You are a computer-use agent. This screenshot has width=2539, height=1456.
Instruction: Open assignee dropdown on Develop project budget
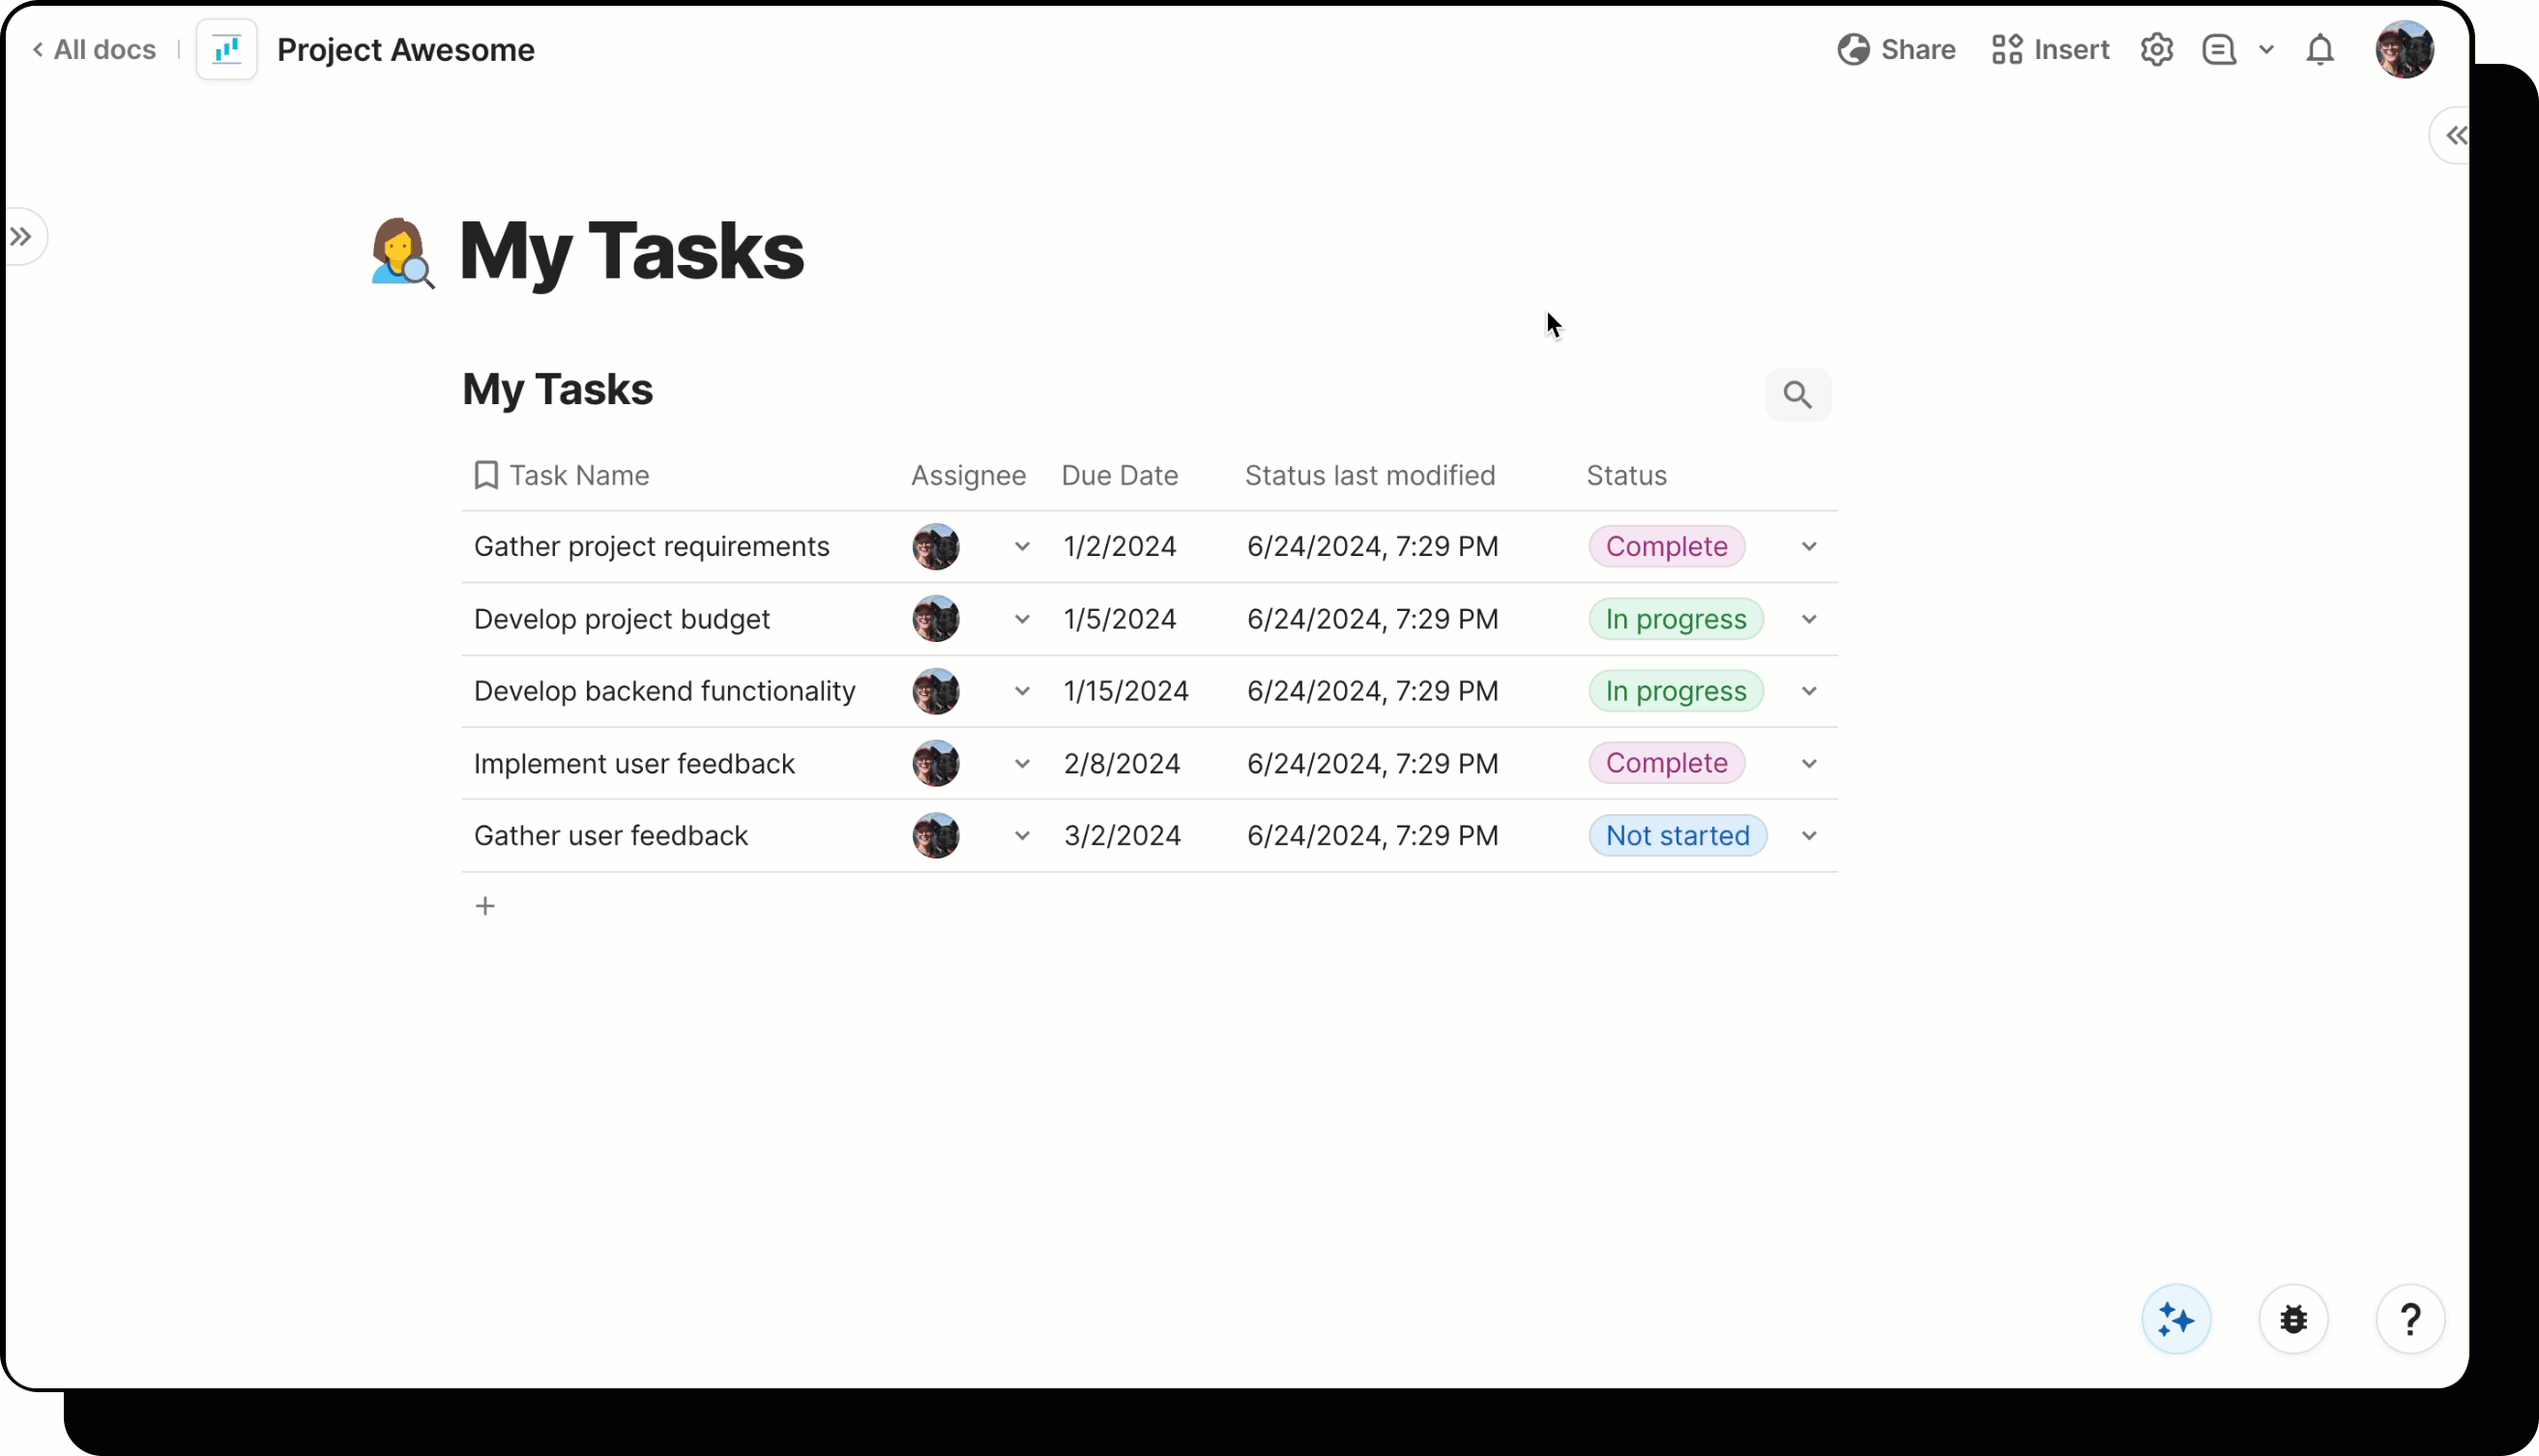click(1022, 619)
